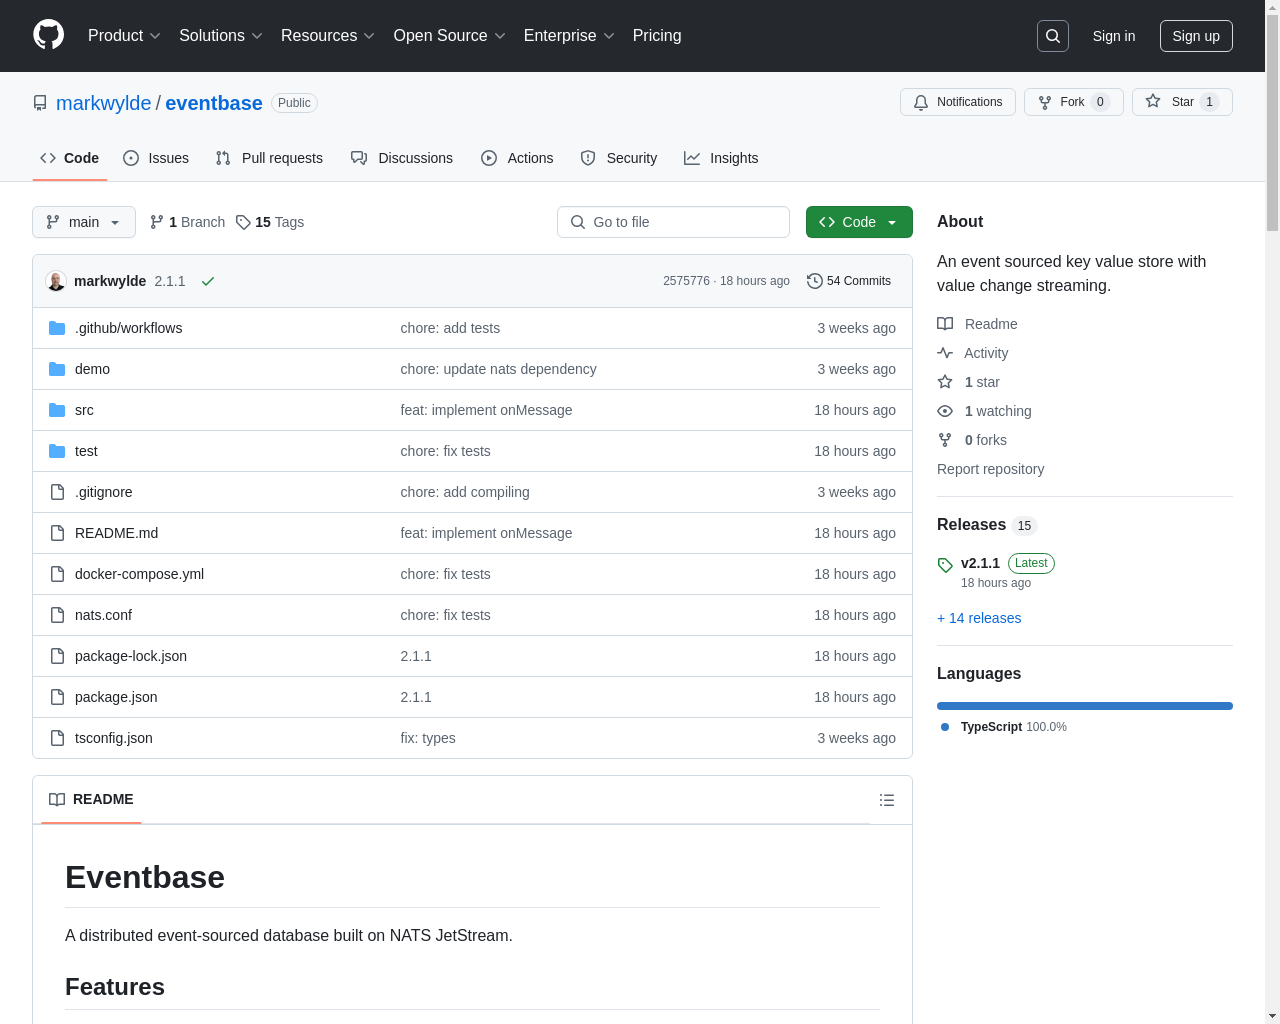Screen dimensions: 1280x1024
Task: Open the green Code dropdown button
Action: (x=859, y=222)
